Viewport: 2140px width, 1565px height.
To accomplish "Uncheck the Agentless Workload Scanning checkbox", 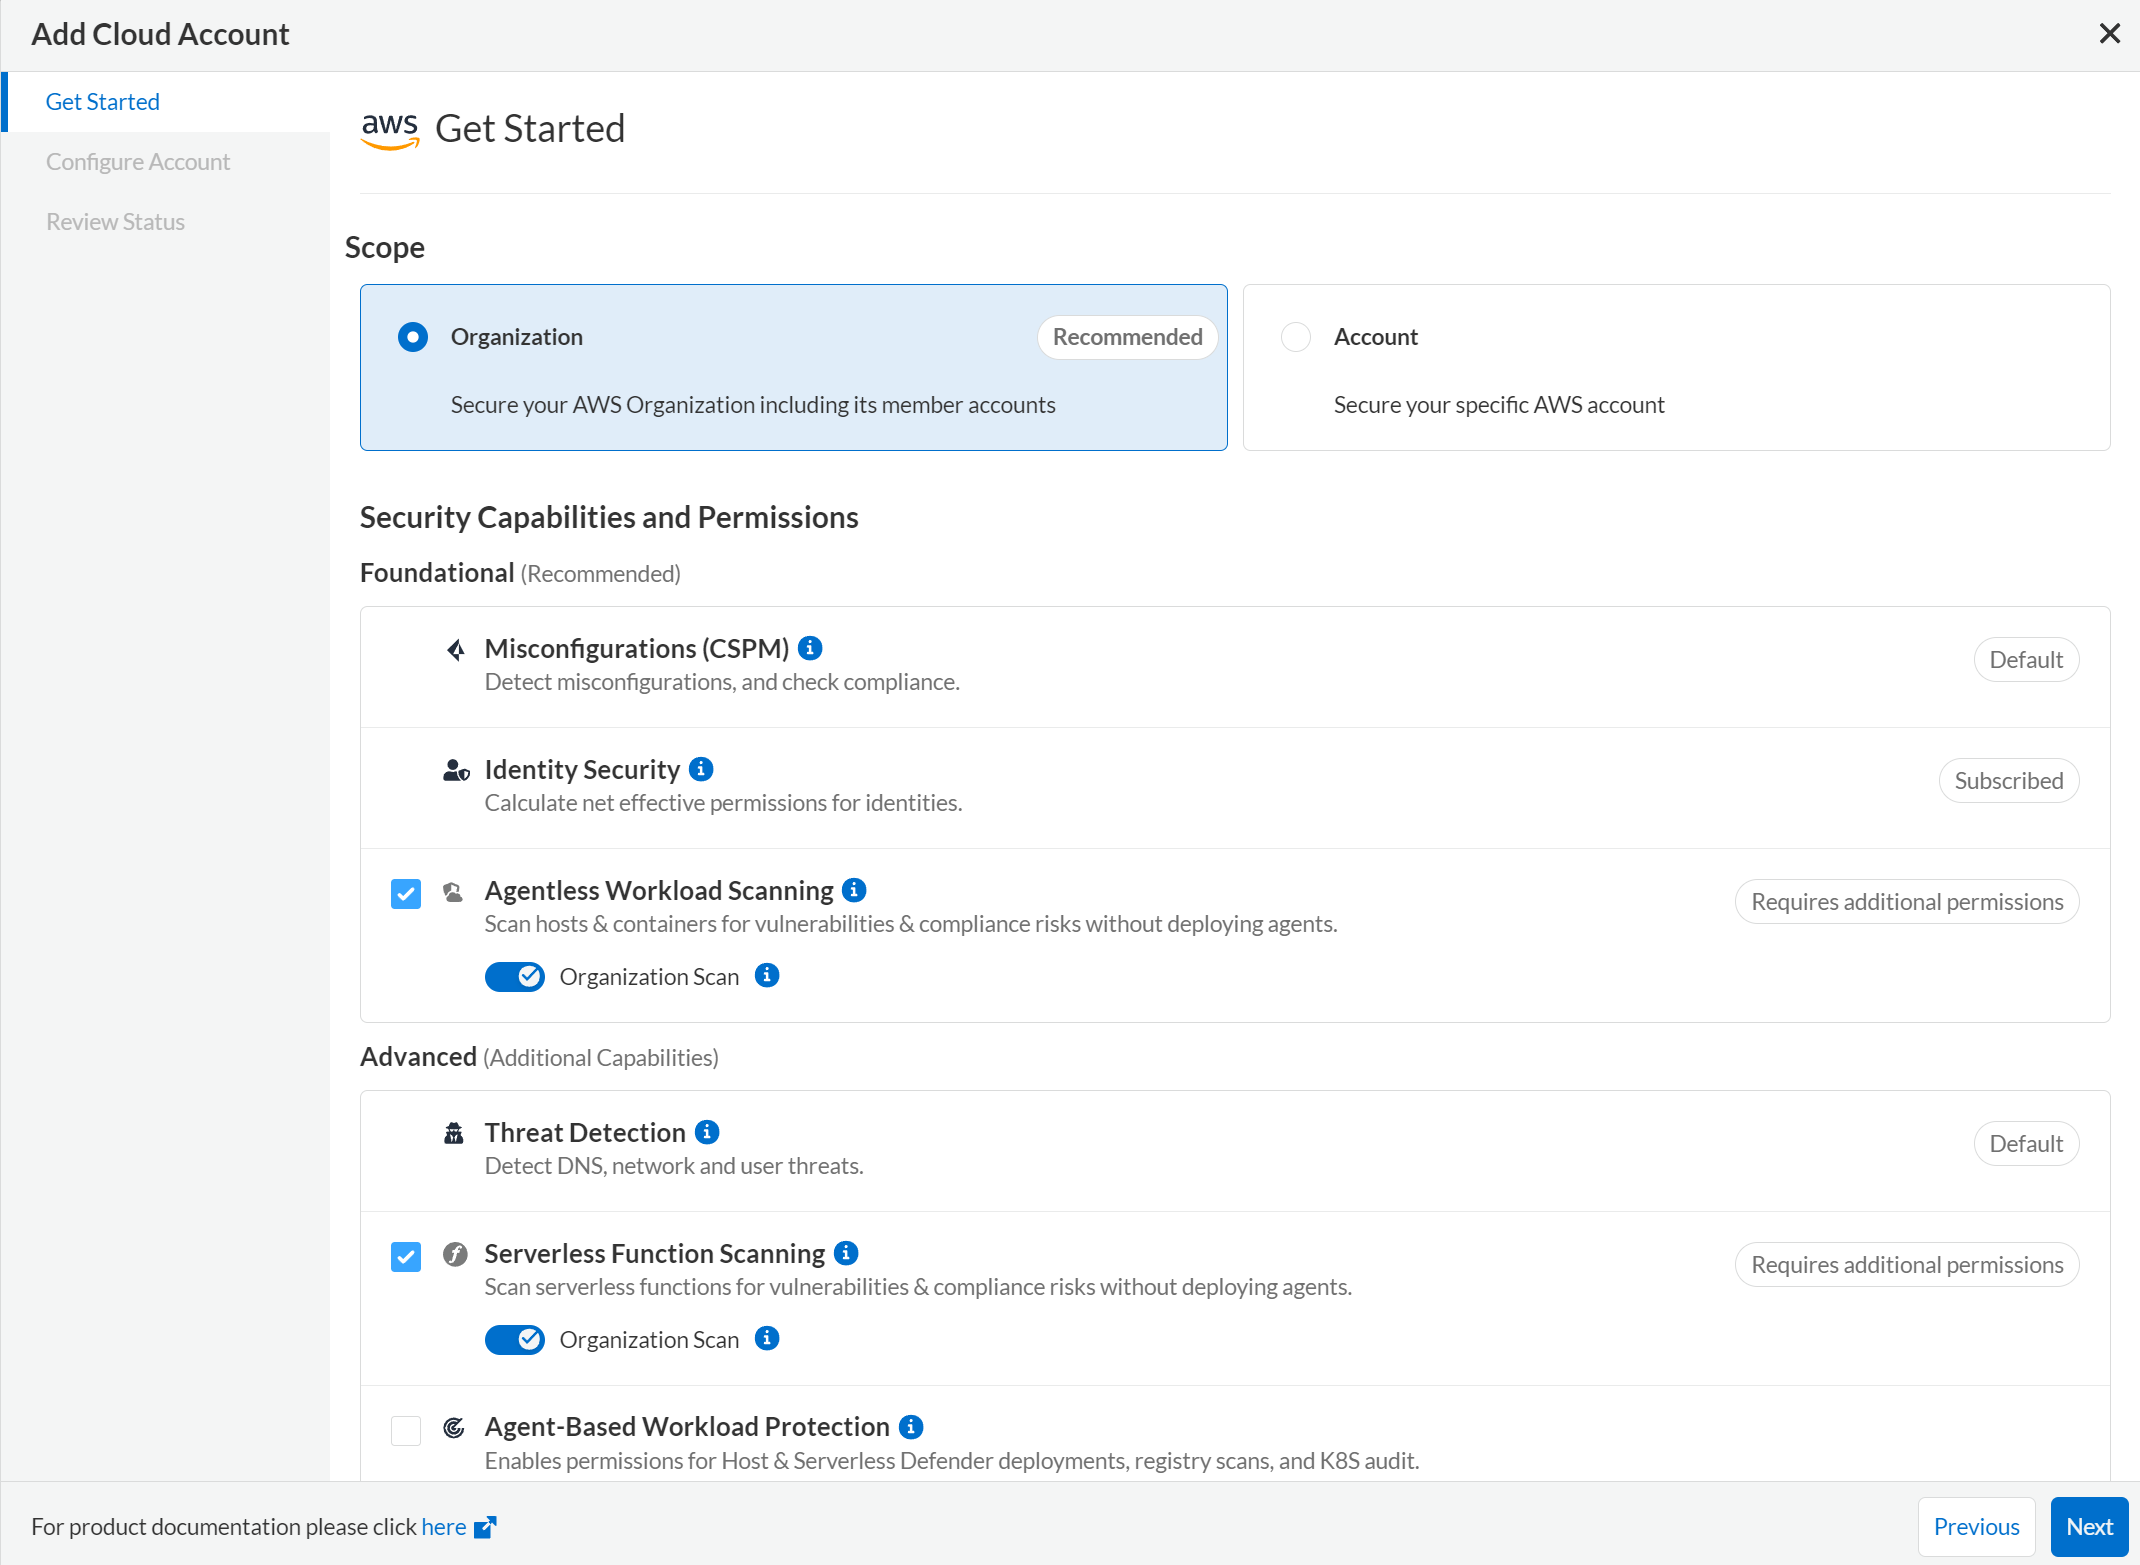I will point(406,893).
